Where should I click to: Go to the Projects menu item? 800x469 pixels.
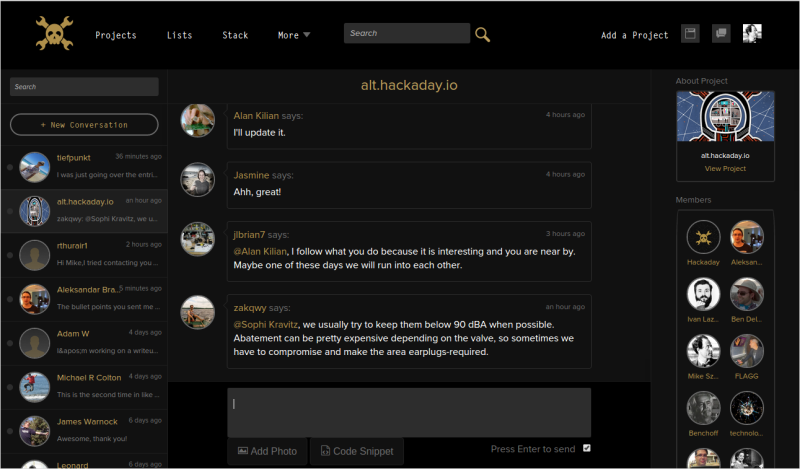116,35
